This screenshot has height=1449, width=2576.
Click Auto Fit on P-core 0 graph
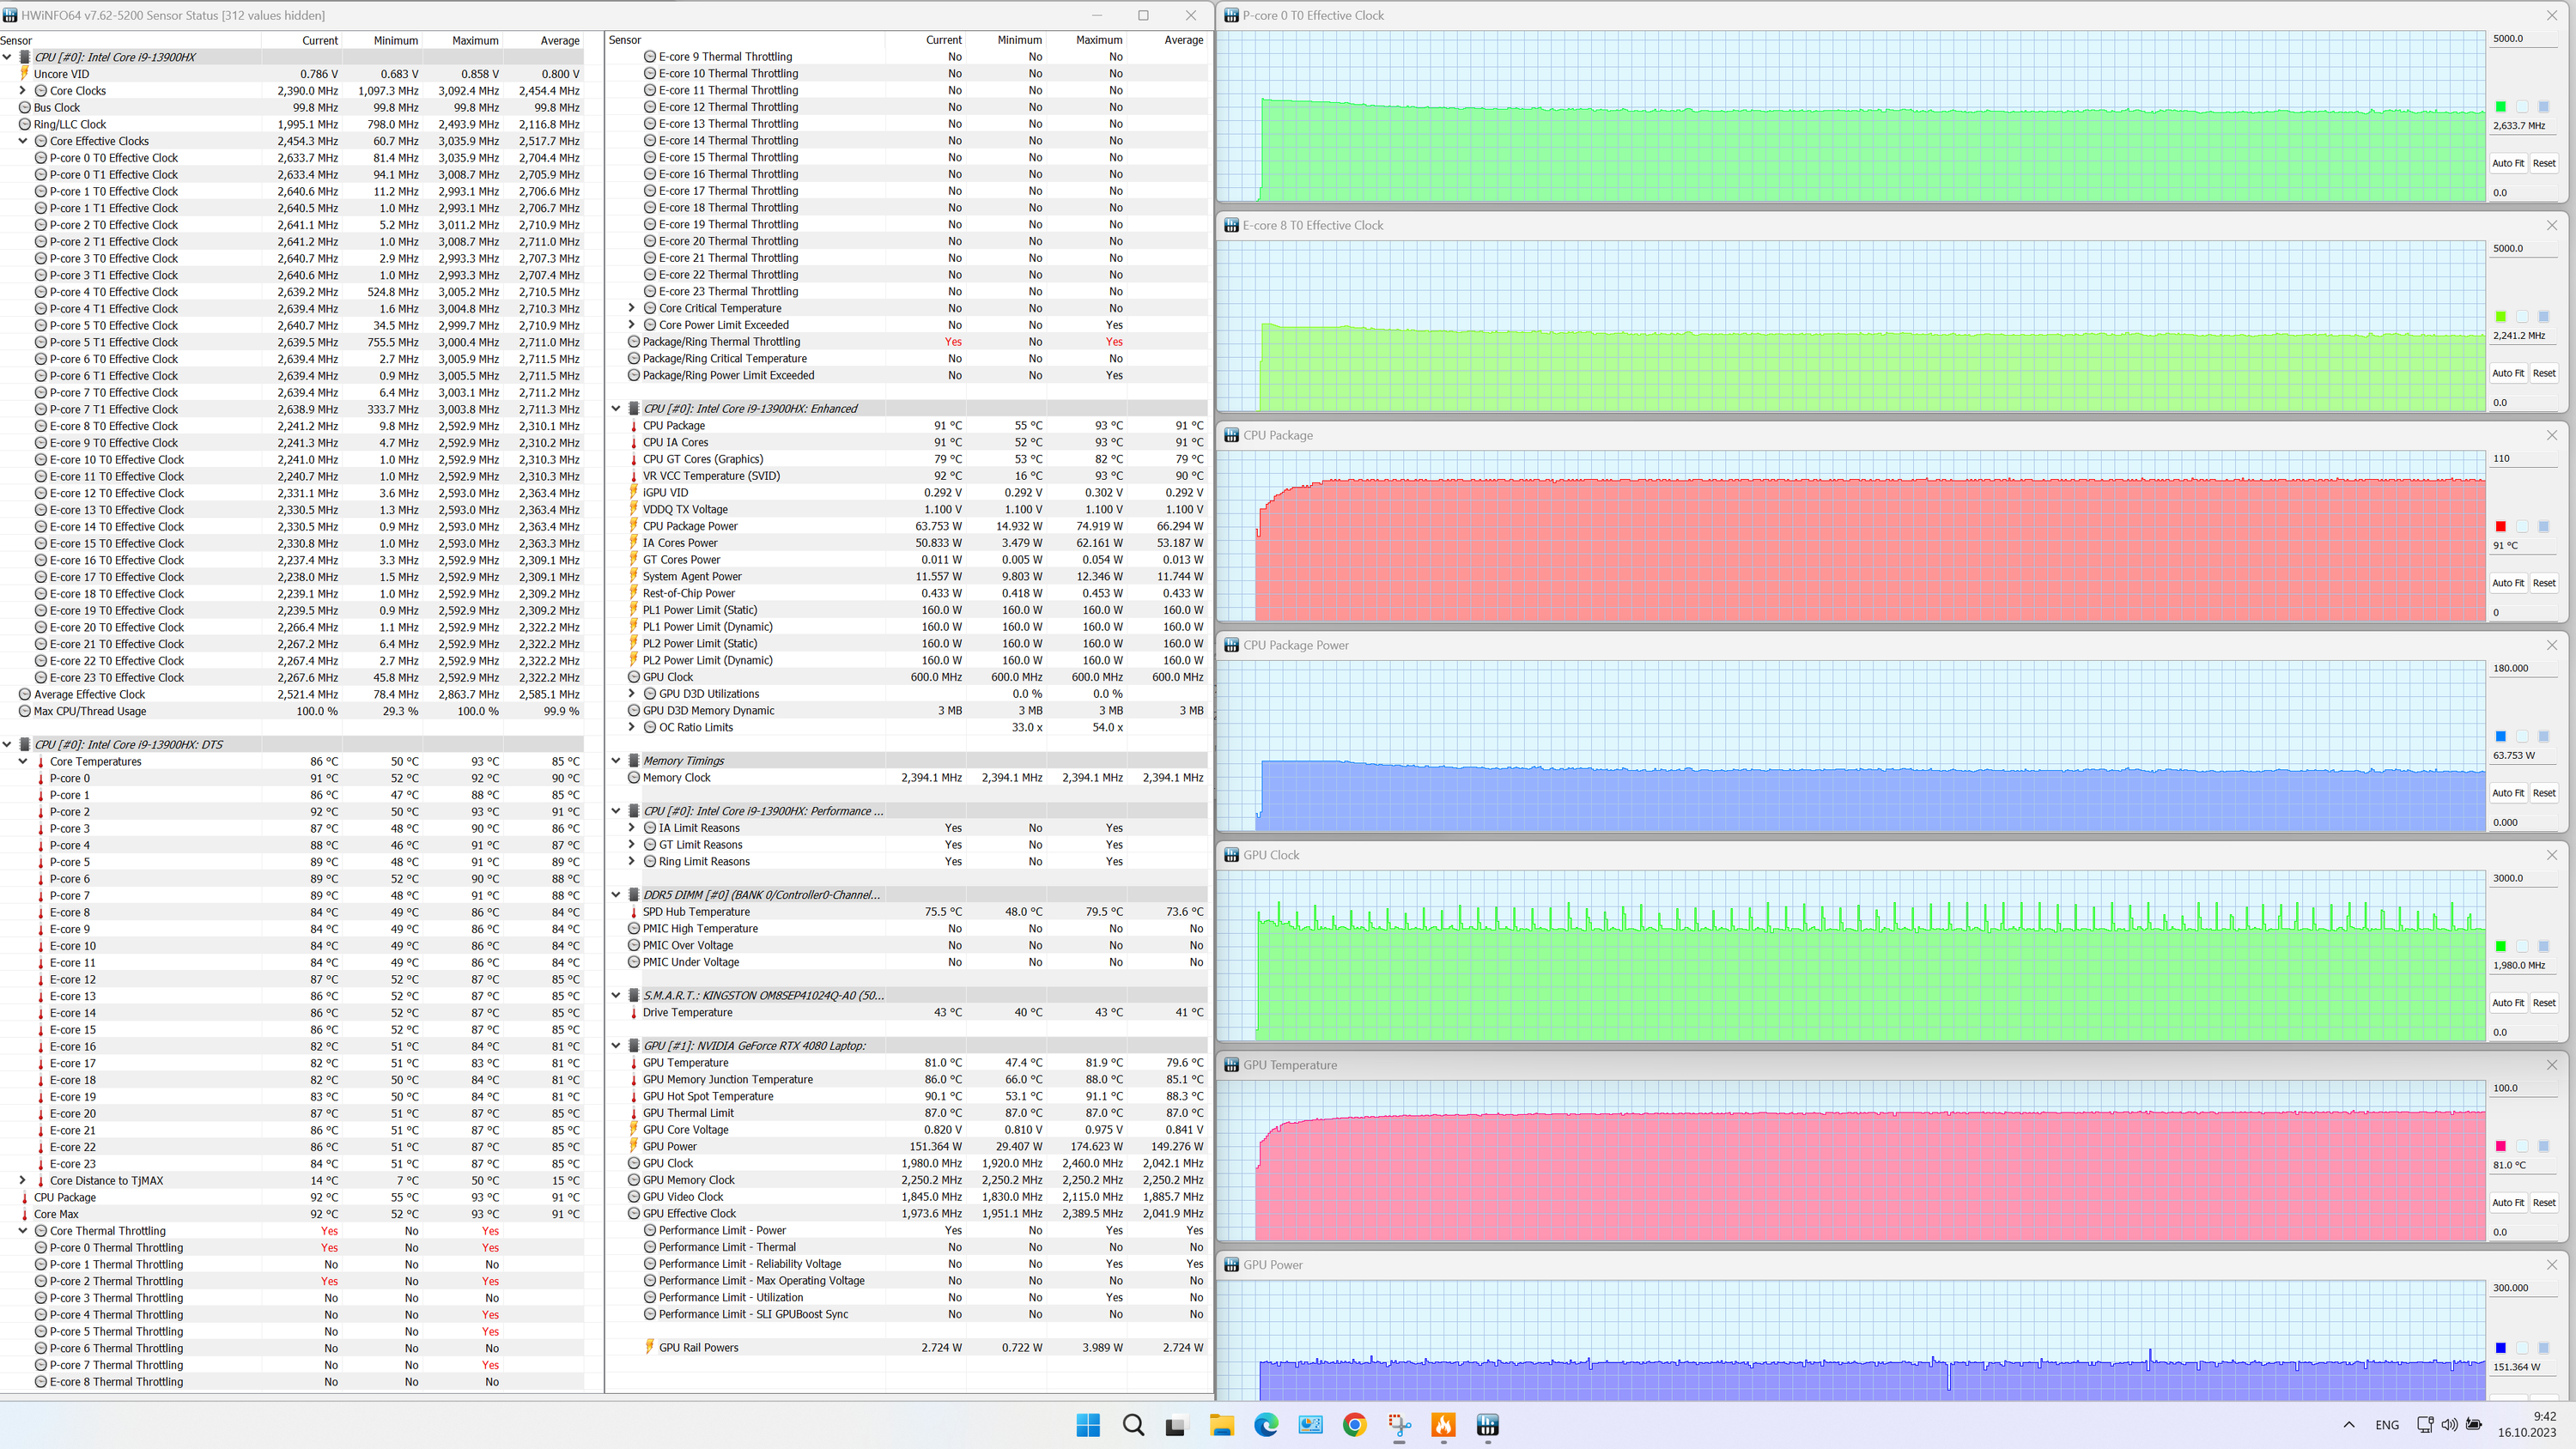point(2507,163)
